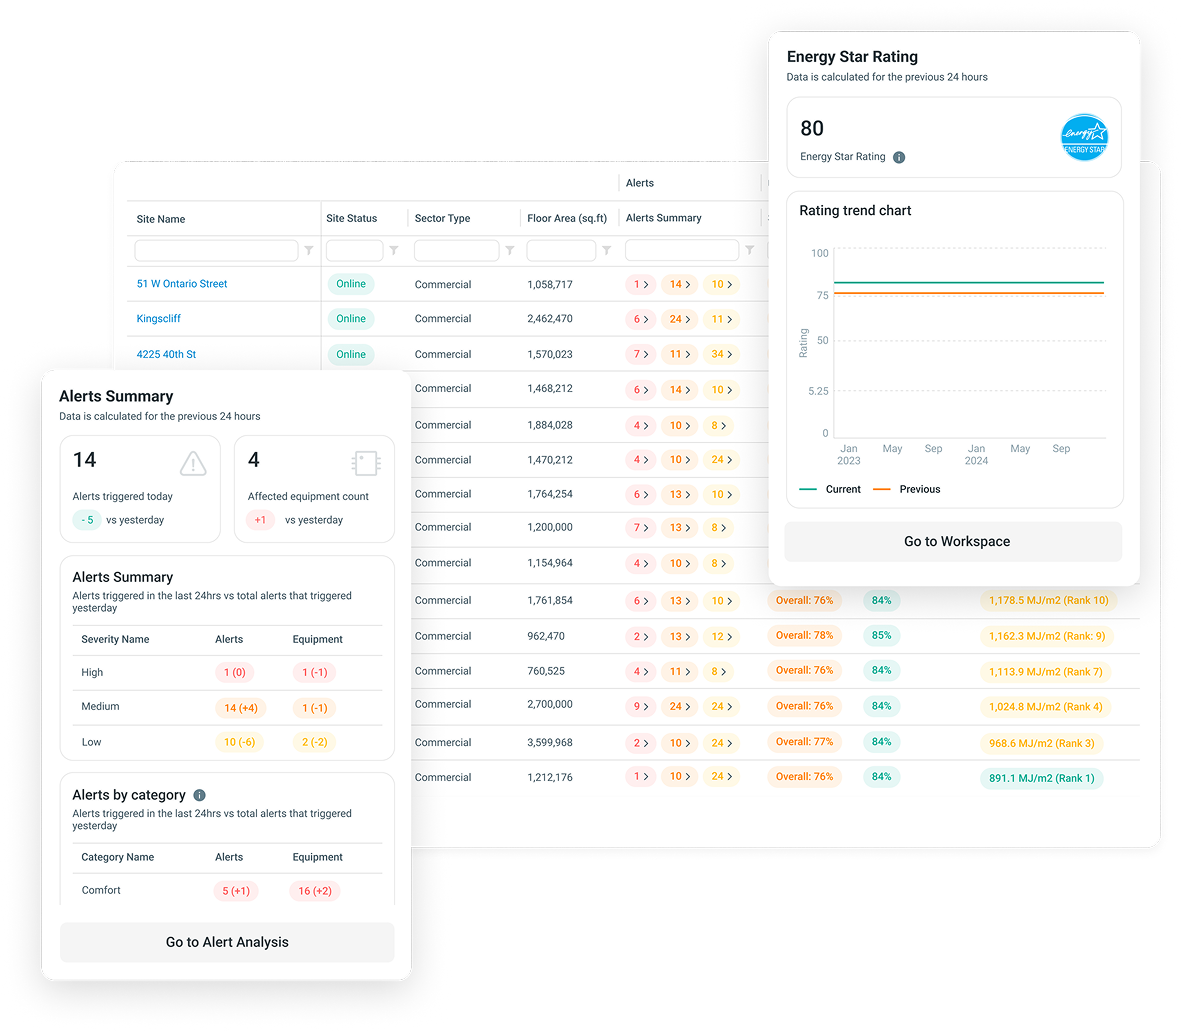This screenshot has width=1183, height=1033.
Task: Expand high alerts chip '6' in Kingscliff row
Action: click(x=641, y=319)
